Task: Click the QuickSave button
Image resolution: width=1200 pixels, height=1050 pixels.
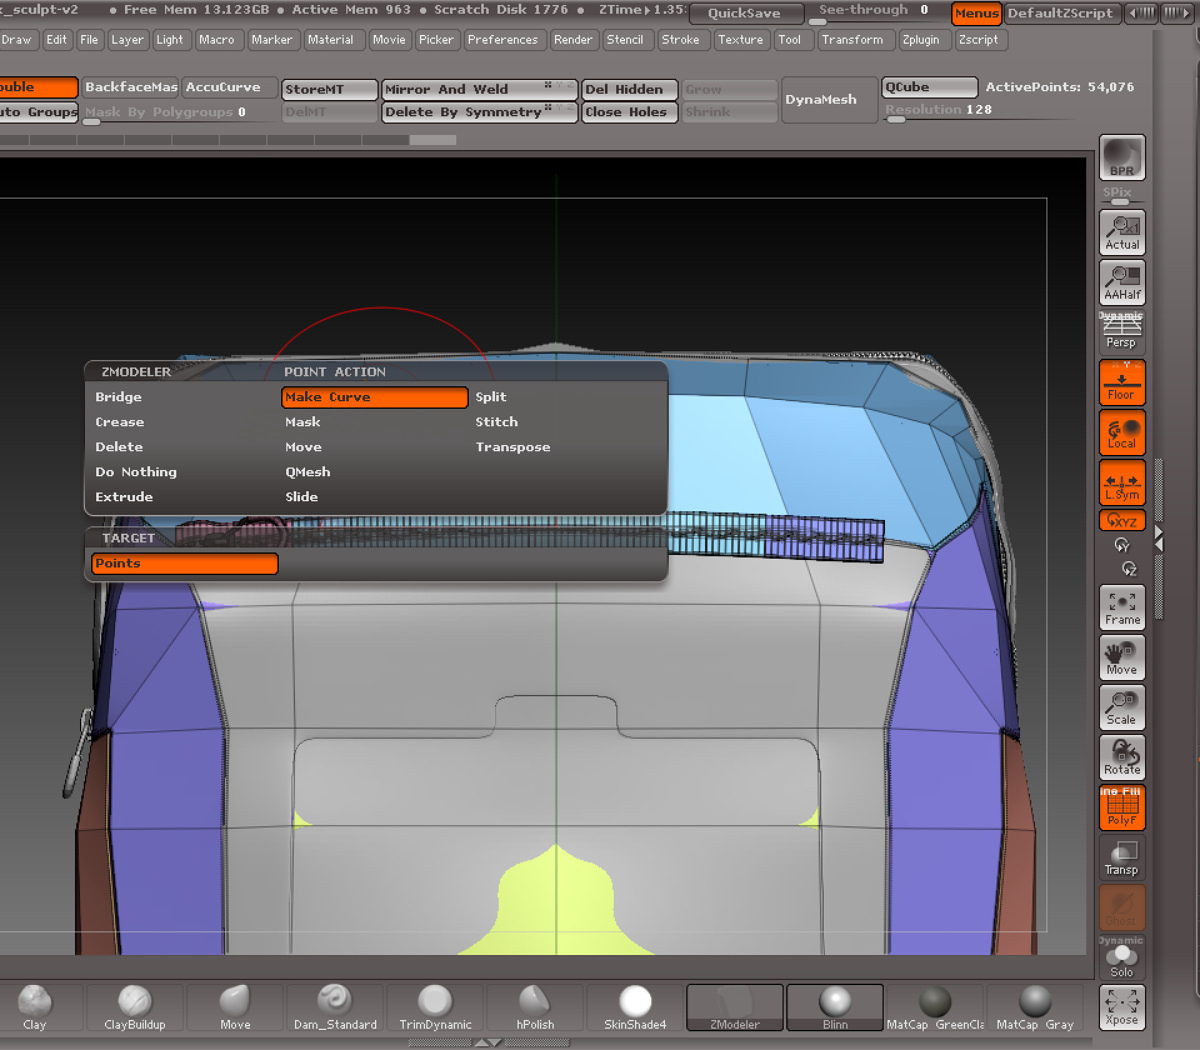Action: (745, 13)
